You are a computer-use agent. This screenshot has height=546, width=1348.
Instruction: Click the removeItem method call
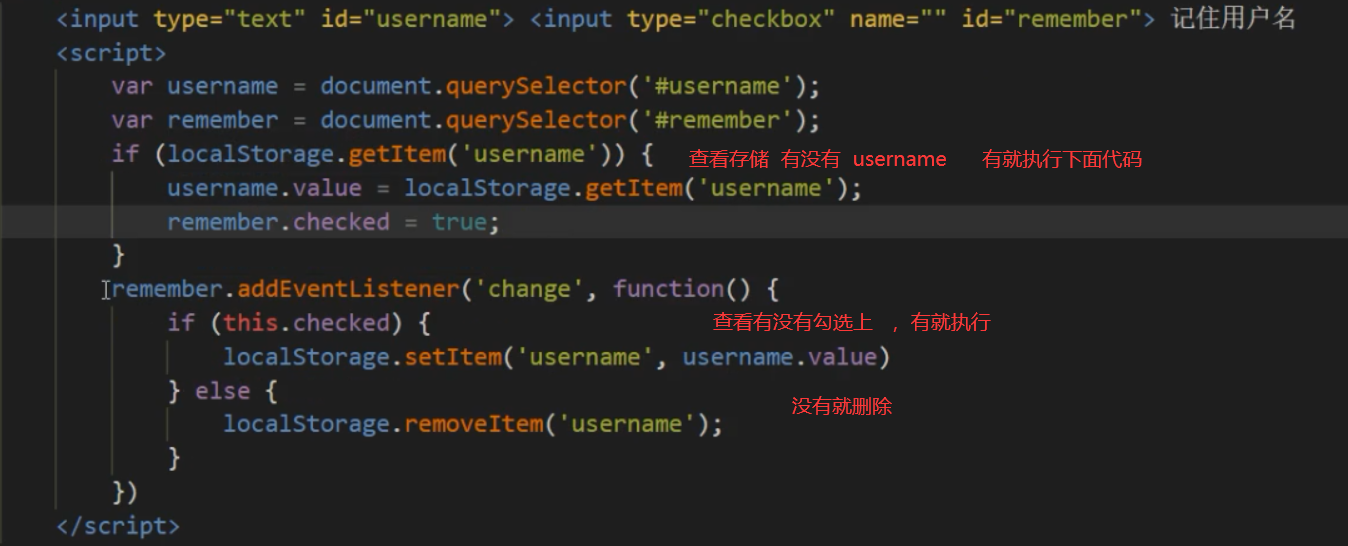tap(473, 424)
